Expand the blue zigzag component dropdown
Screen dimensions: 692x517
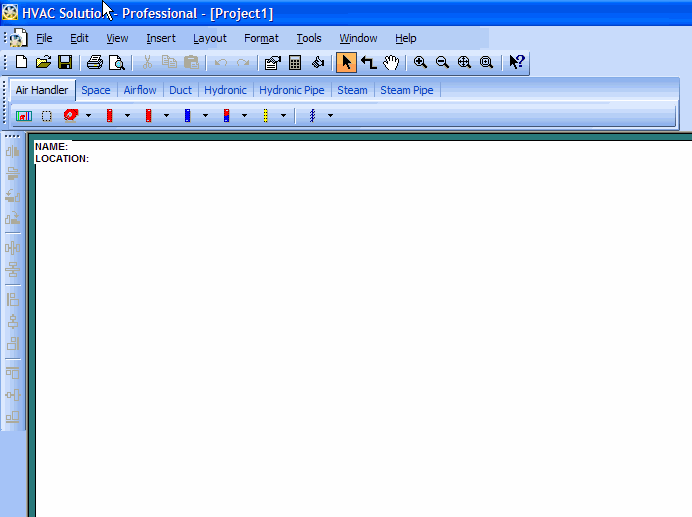click(330, 116)
